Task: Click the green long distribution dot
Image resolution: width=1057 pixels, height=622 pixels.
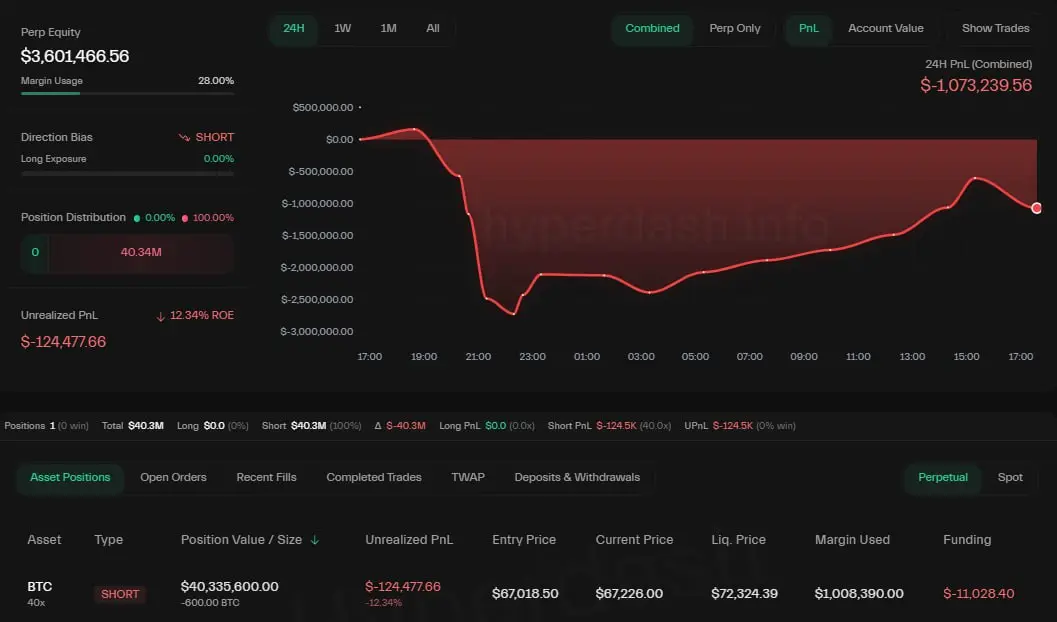Action: [x=137, y=218]
